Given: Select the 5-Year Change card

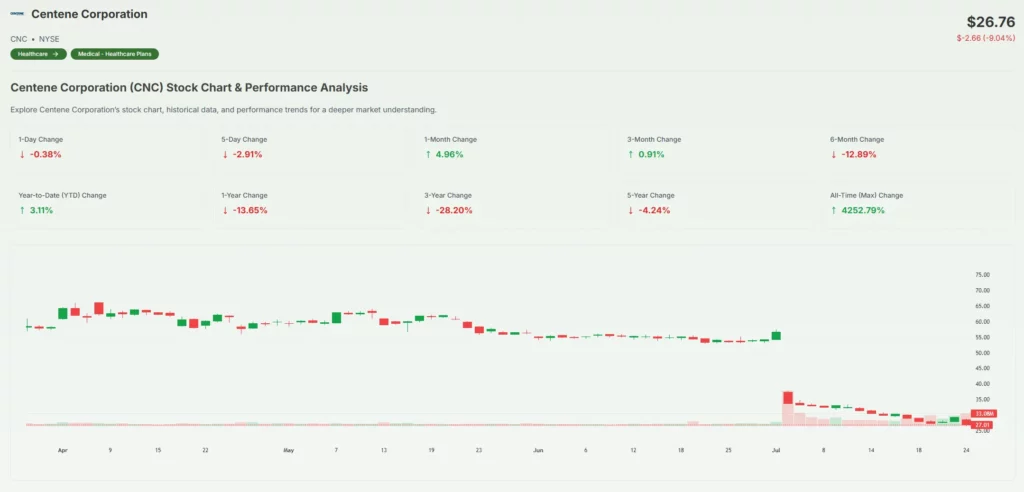Looking at the screenshot, I should (720, 203).
